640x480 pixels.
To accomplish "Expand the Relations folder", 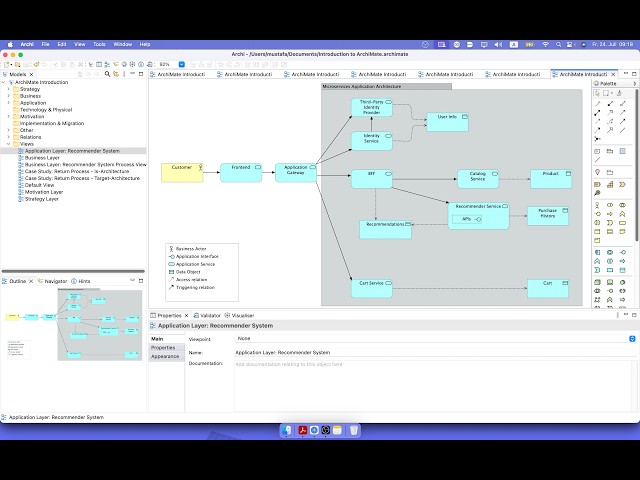I will coord(9,137).
